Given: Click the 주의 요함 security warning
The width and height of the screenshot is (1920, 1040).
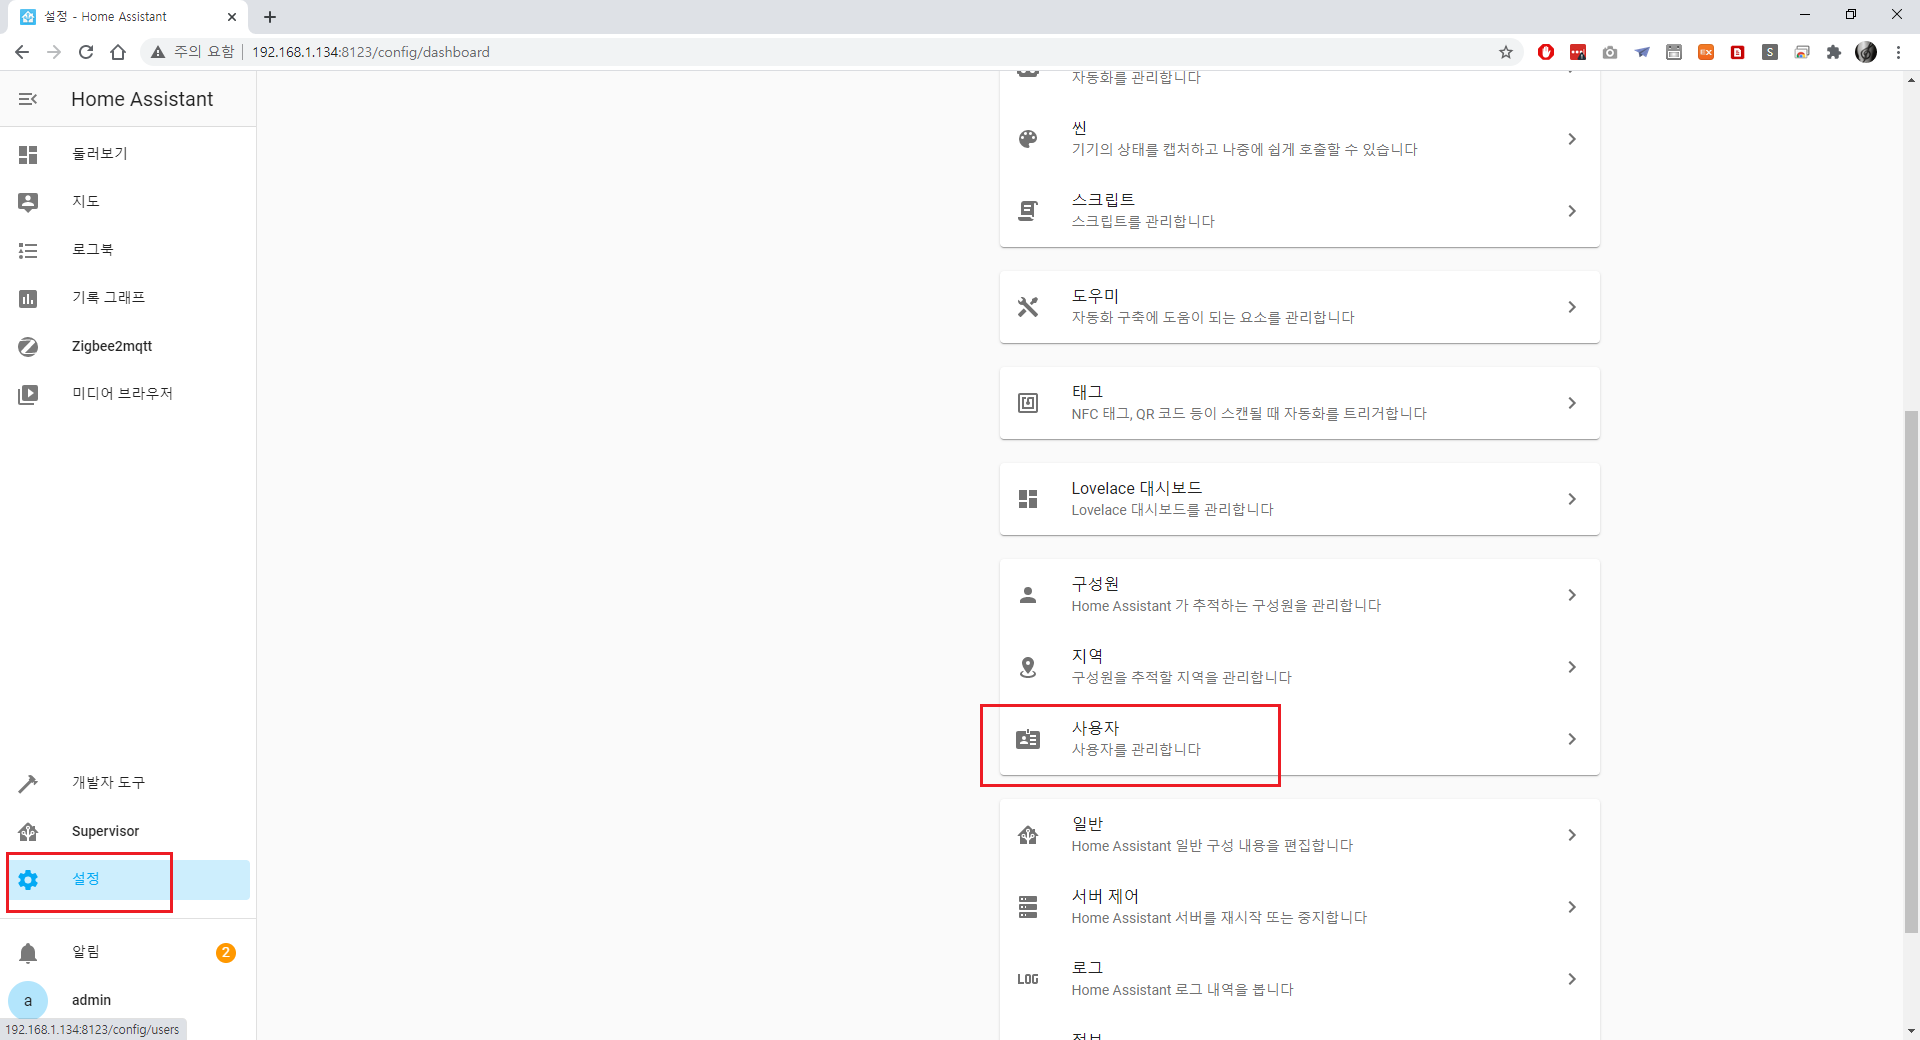Looking at the screenshot, I should coord(193,52).
